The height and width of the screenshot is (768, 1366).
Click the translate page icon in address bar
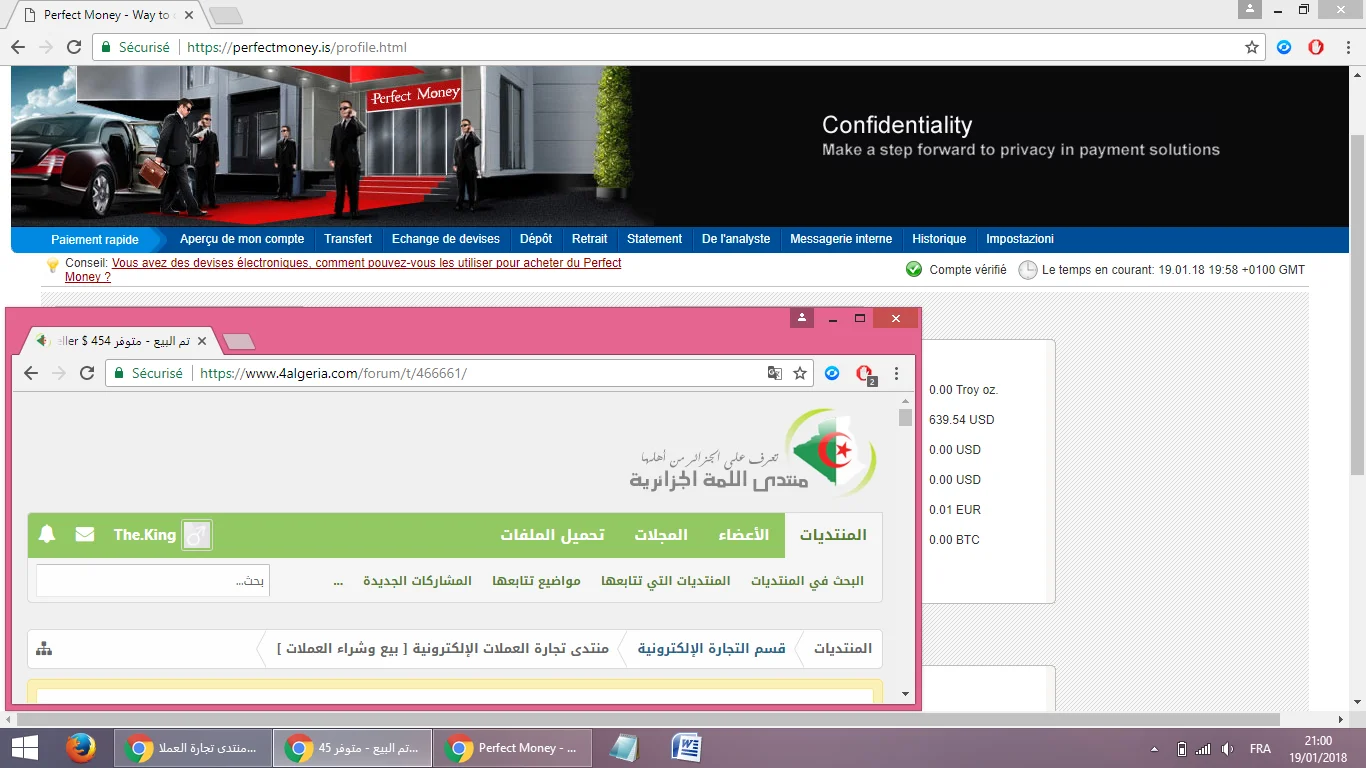point(774,373)
